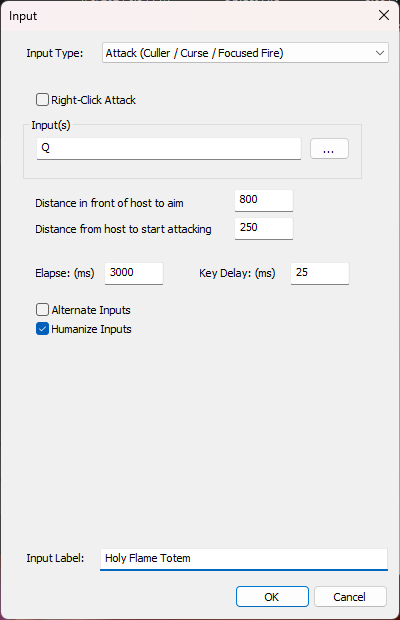Select the aim distance field showing 800

(x=264, y=200)
